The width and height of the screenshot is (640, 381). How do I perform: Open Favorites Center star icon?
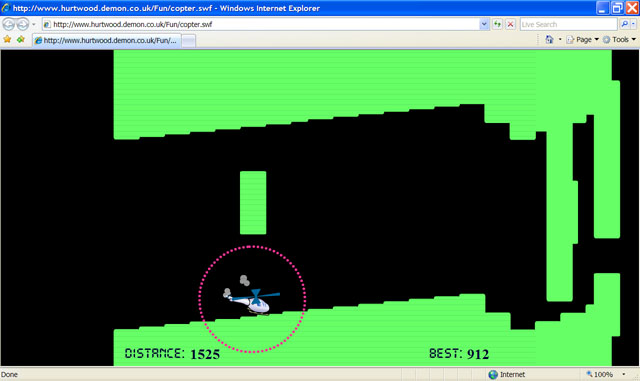7,40
